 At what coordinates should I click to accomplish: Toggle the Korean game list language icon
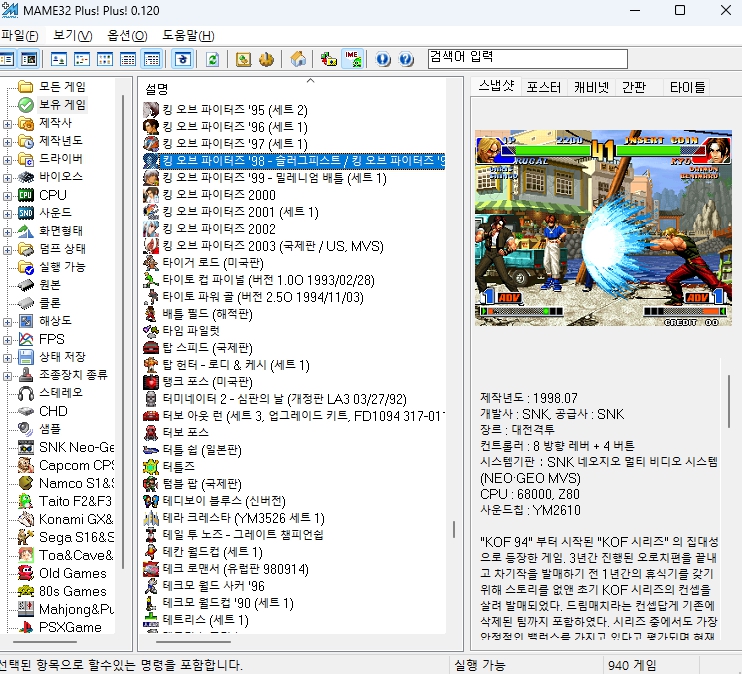[x=183, y=59]
